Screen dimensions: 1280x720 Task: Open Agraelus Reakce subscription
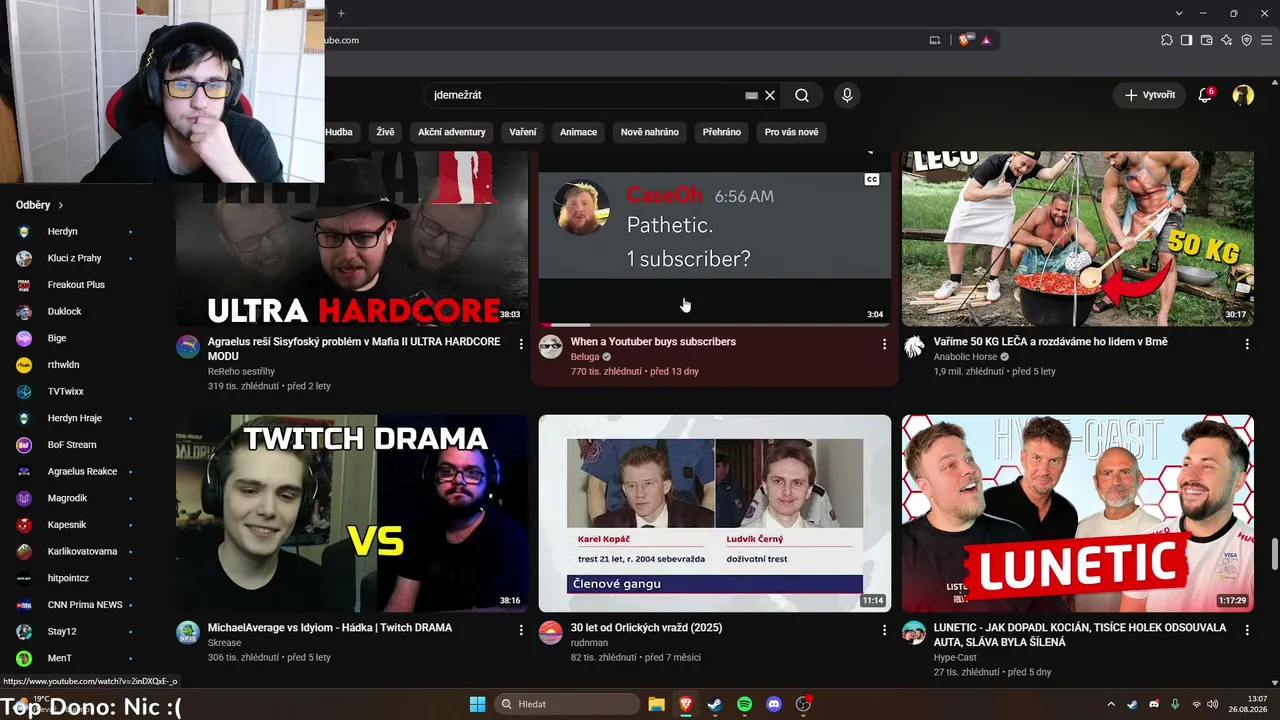75,472
